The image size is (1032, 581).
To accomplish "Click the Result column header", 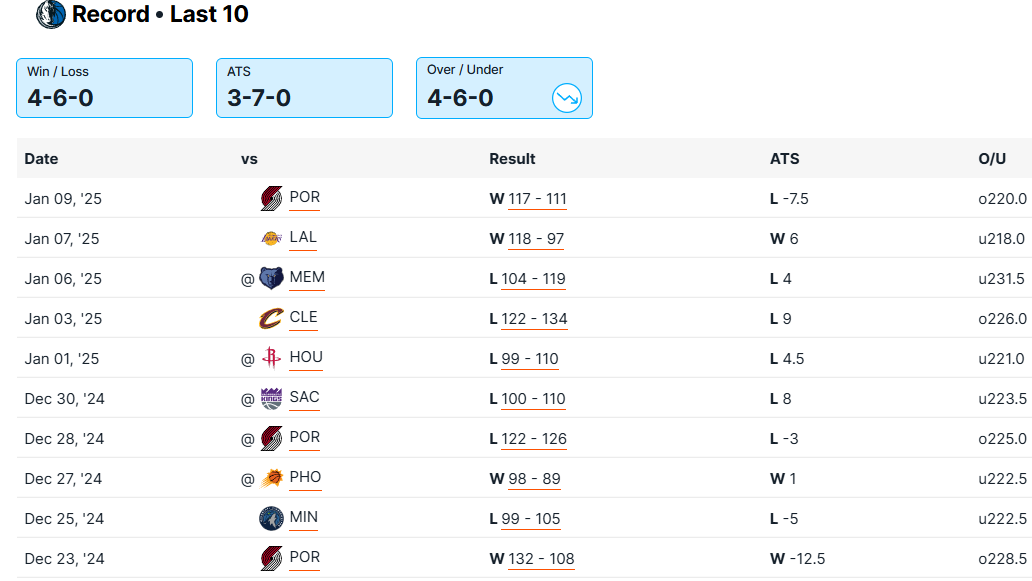I will pos(512,159).
